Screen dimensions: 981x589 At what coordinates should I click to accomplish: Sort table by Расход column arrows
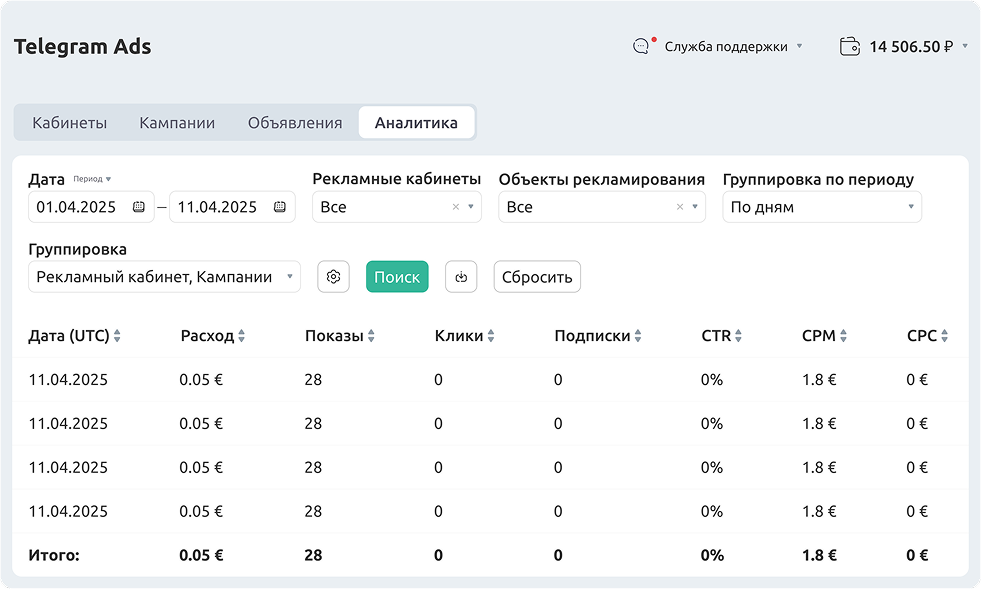click(242, 336)
